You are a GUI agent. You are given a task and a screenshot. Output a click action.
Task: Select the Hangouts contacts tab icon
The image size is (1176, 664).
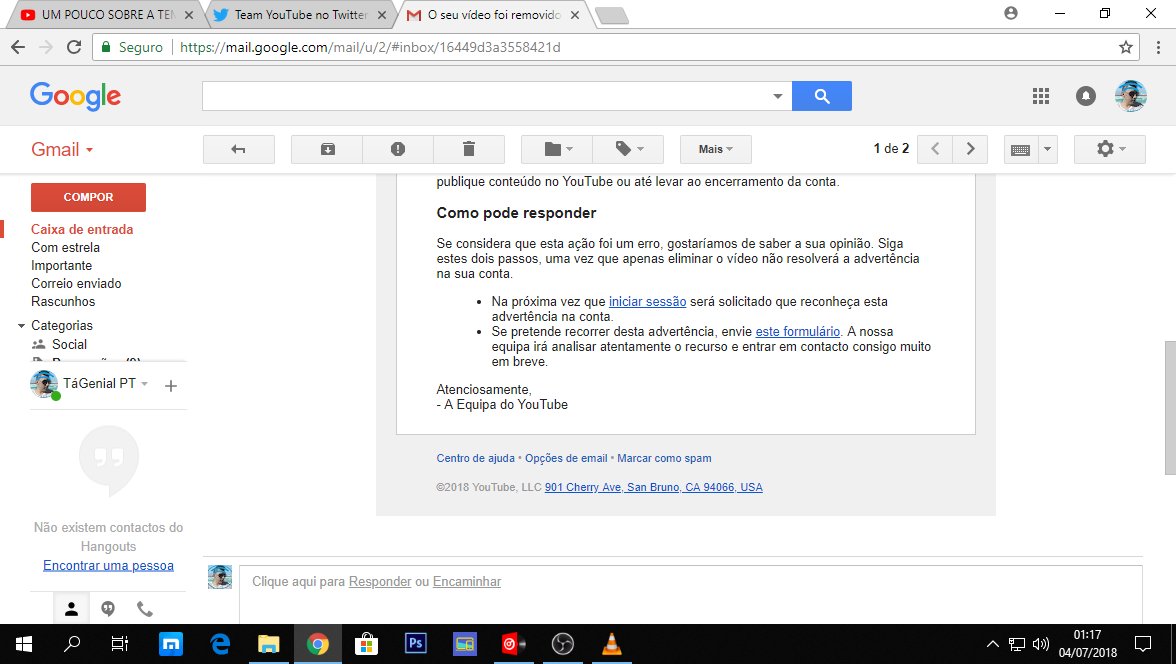point(71,609)
